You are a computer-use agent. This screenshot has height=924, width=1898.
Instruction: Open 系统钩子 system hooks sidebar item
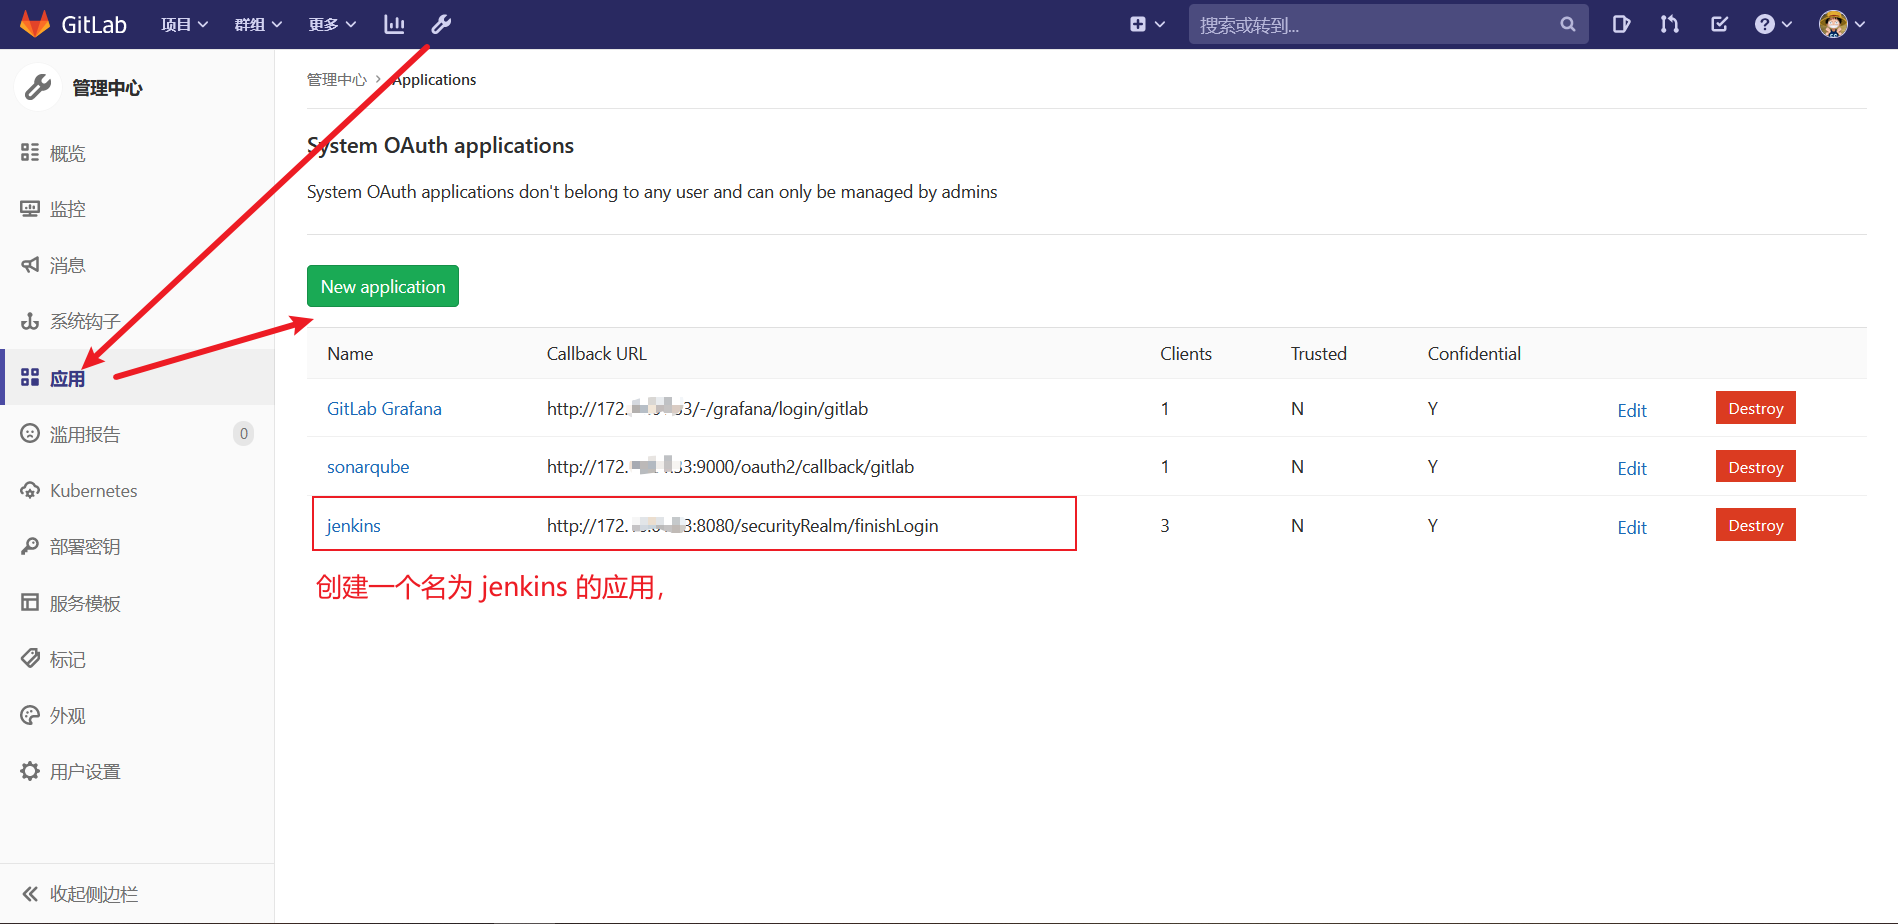coord(85,321)
